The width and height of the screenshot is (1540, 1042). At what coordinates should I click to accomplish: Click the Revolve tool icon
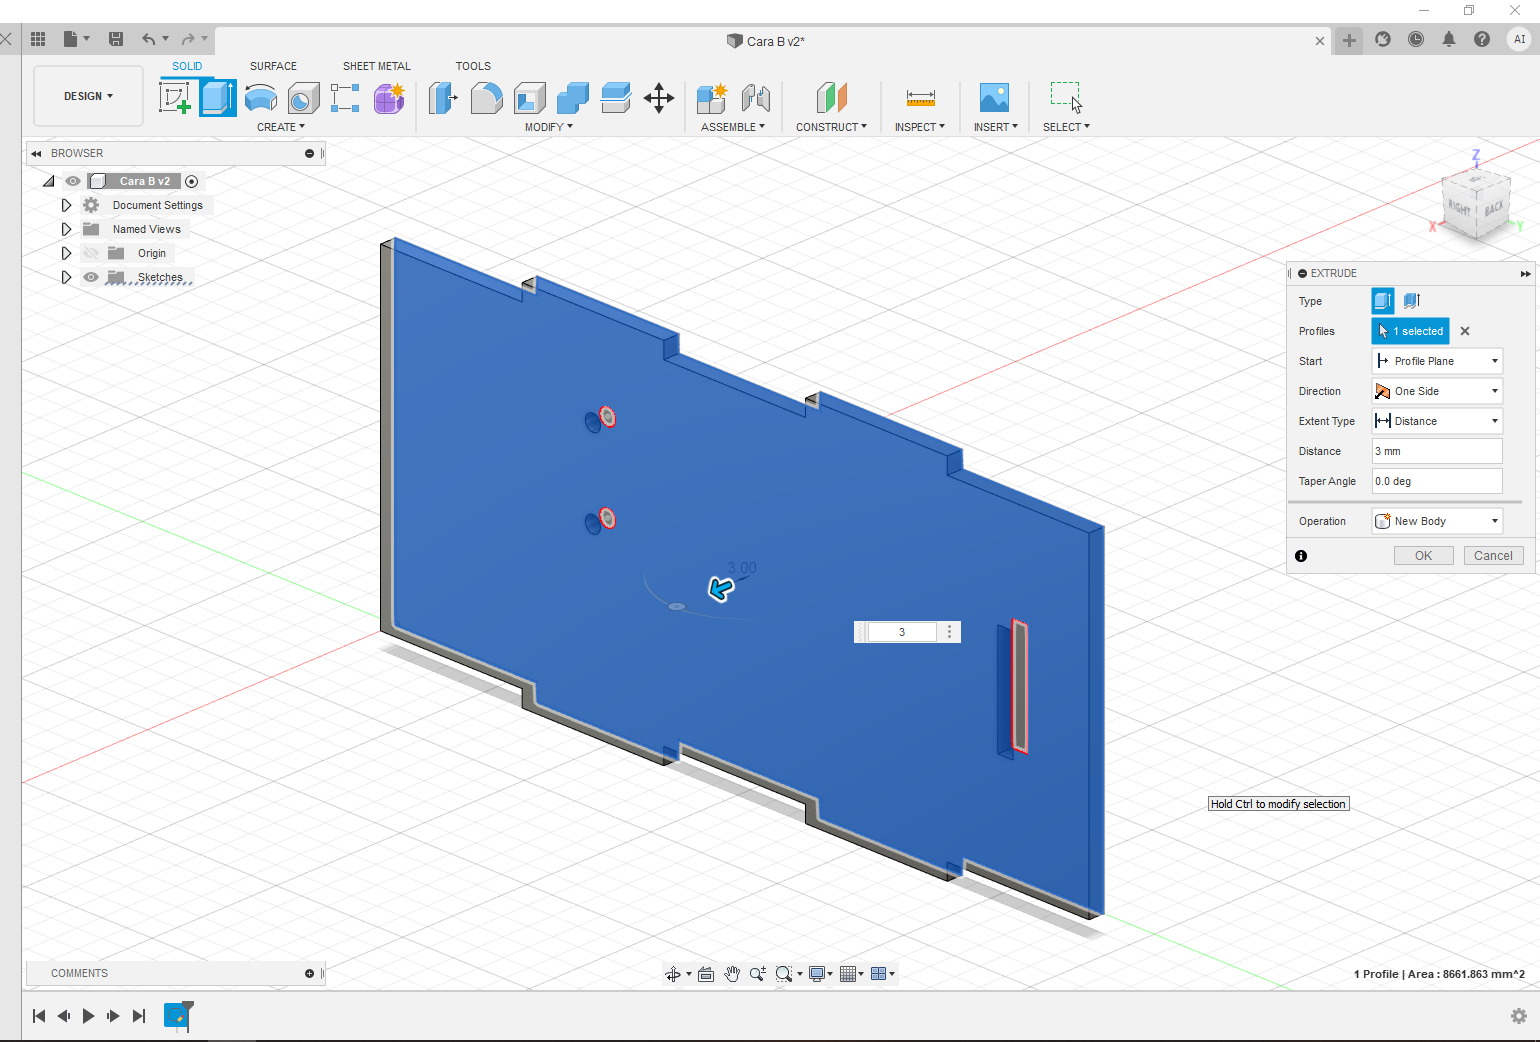click(261, 98)
